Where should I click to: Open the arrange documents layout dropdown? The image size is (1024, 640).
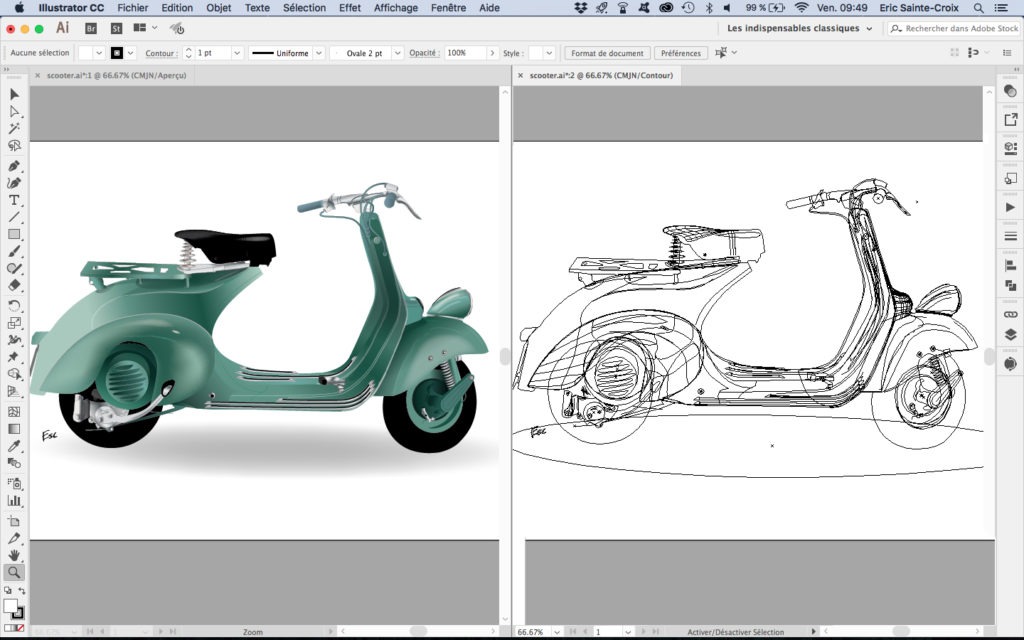[145, 28]
